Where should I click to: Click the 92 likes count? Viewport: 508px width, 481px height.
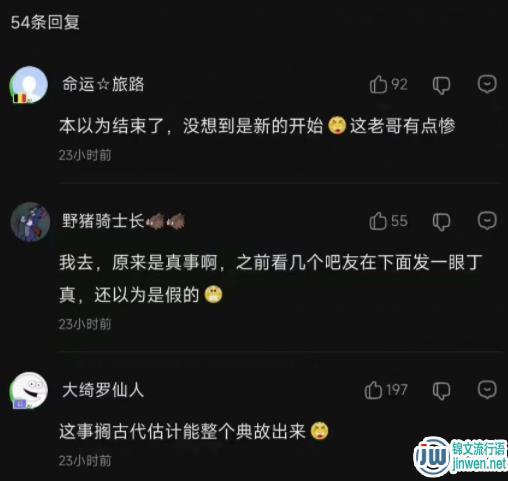point(399,84)
